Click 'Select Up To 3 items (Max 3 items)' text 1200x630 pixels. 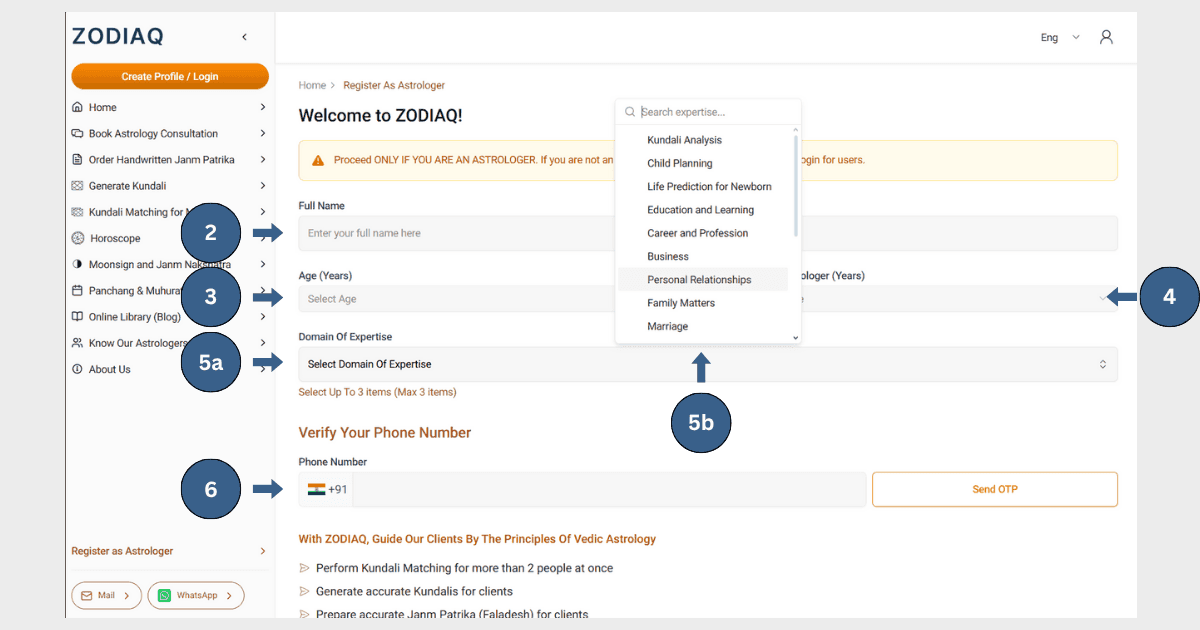(378, 392)
